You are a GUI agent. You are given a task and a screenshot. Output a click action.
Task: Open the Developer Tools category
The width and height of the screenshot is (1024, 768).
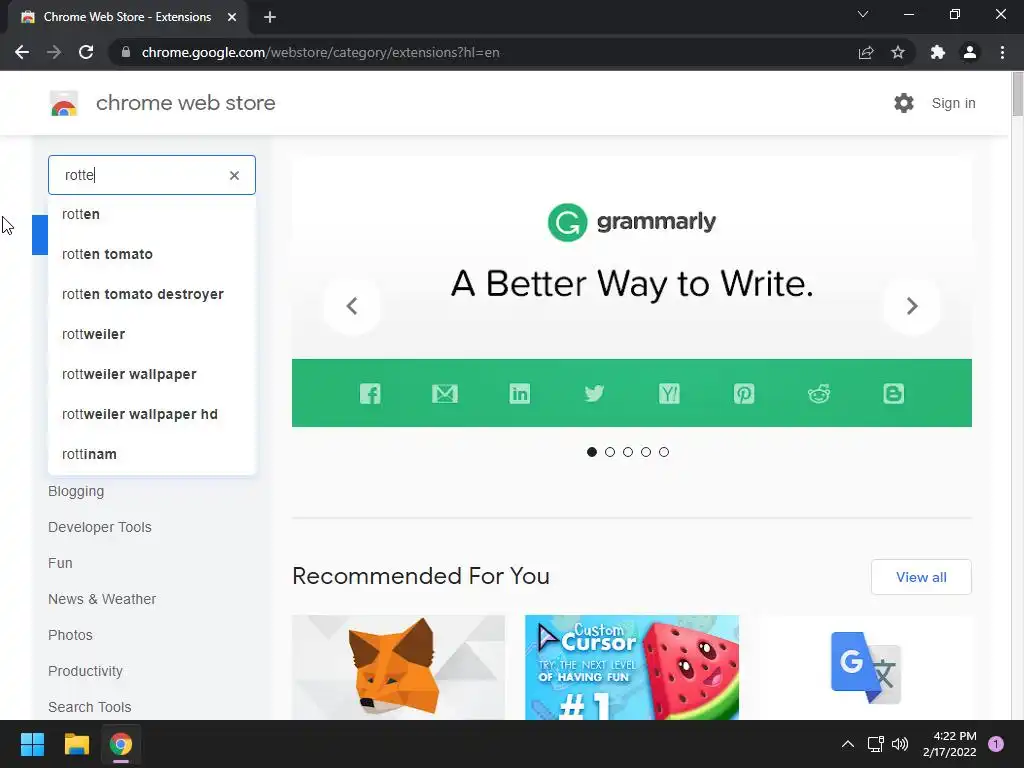coord(99,527)
